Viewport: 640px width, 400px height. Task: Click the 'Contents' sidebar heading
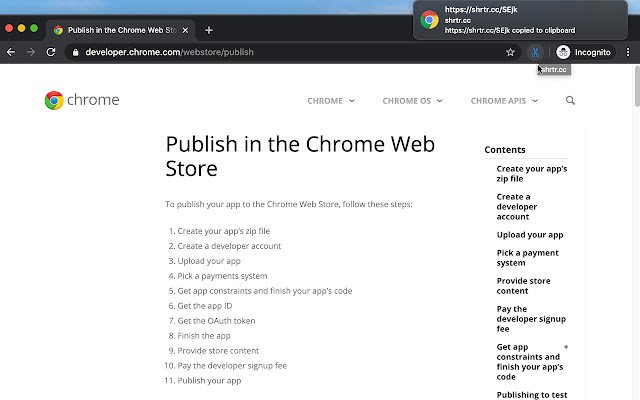click(x=504, y=150)
